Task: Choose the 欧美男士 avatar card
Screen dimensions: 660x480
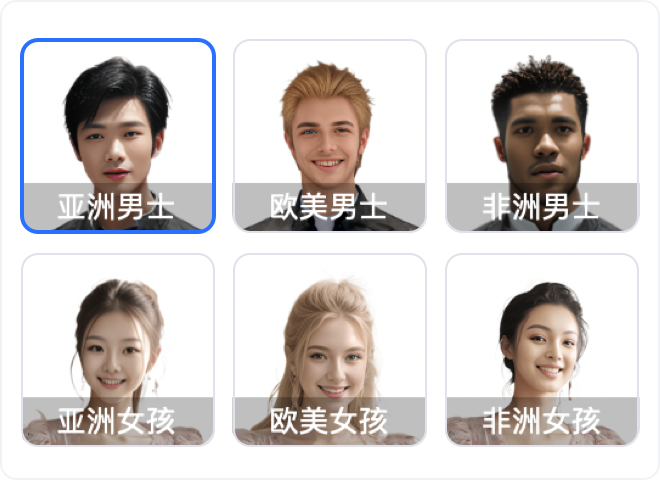Action: point(330,136)
